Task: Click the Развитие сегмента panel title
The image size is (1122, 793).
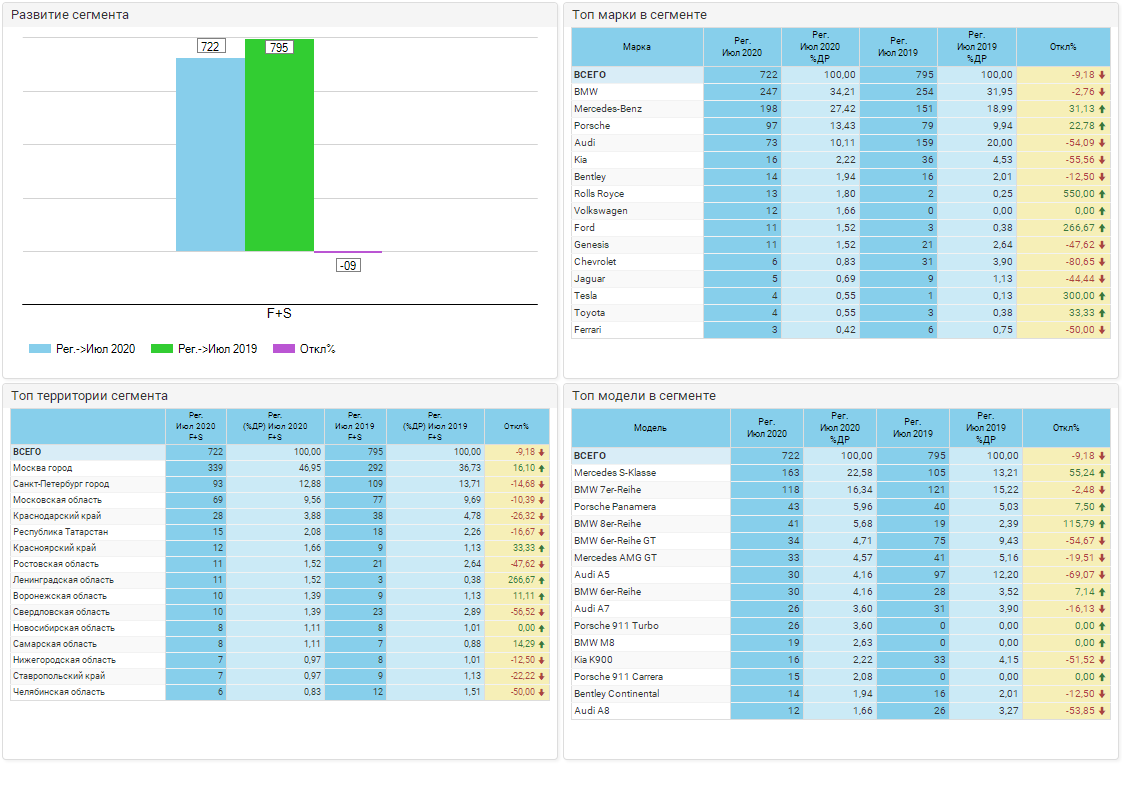Action: click(70, 14)
